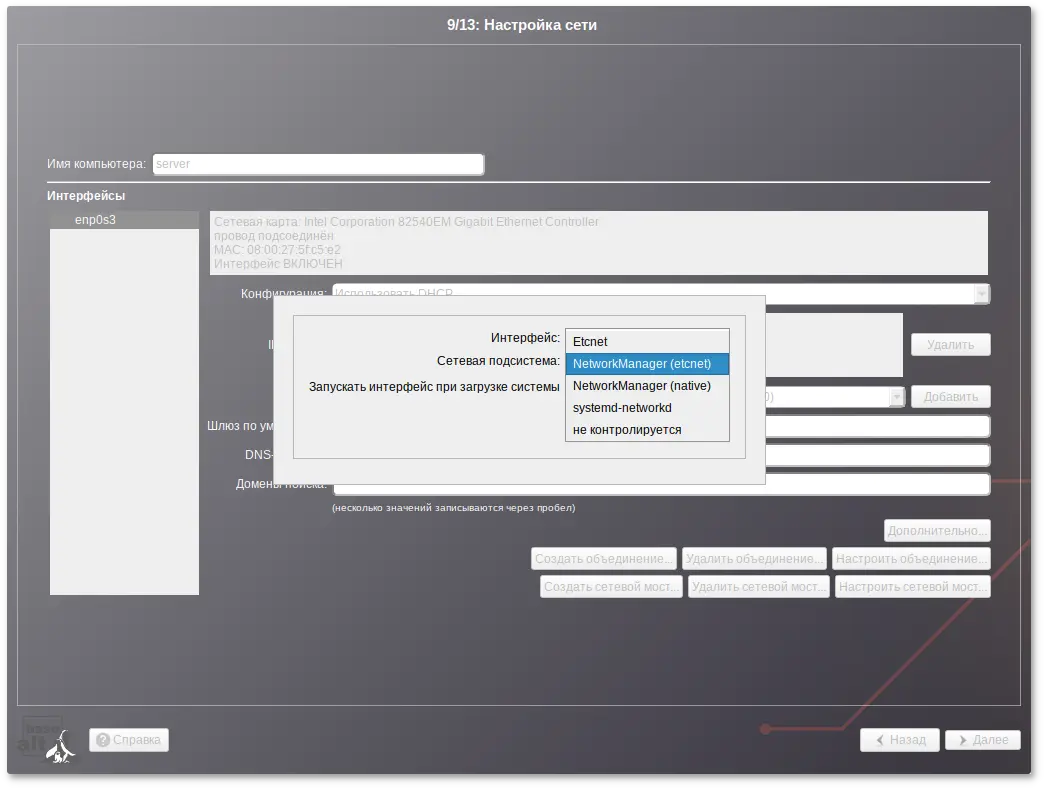Select systemd-networkd subsystem
Screen dimensions: 1044x788
(647, 407)
